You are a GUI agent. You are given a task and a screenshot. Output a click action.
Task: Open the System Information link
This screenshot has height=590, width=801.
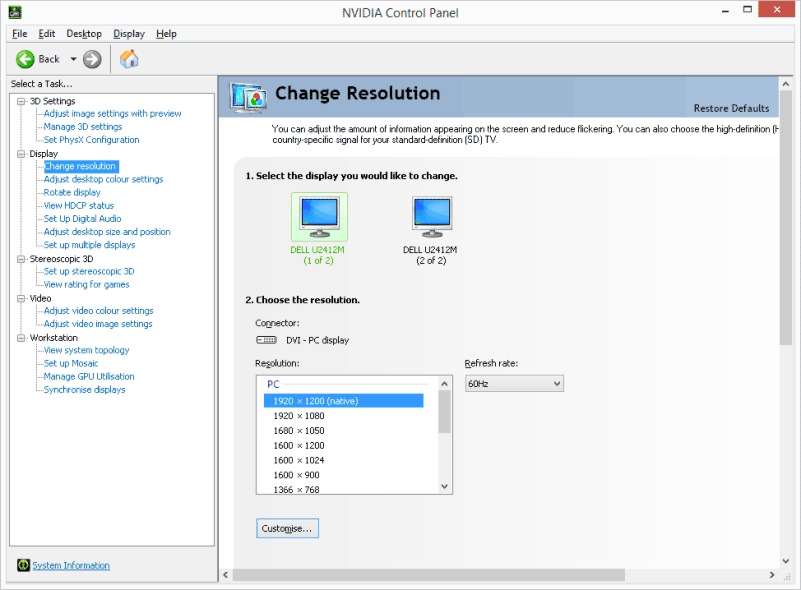click(71, 565)
